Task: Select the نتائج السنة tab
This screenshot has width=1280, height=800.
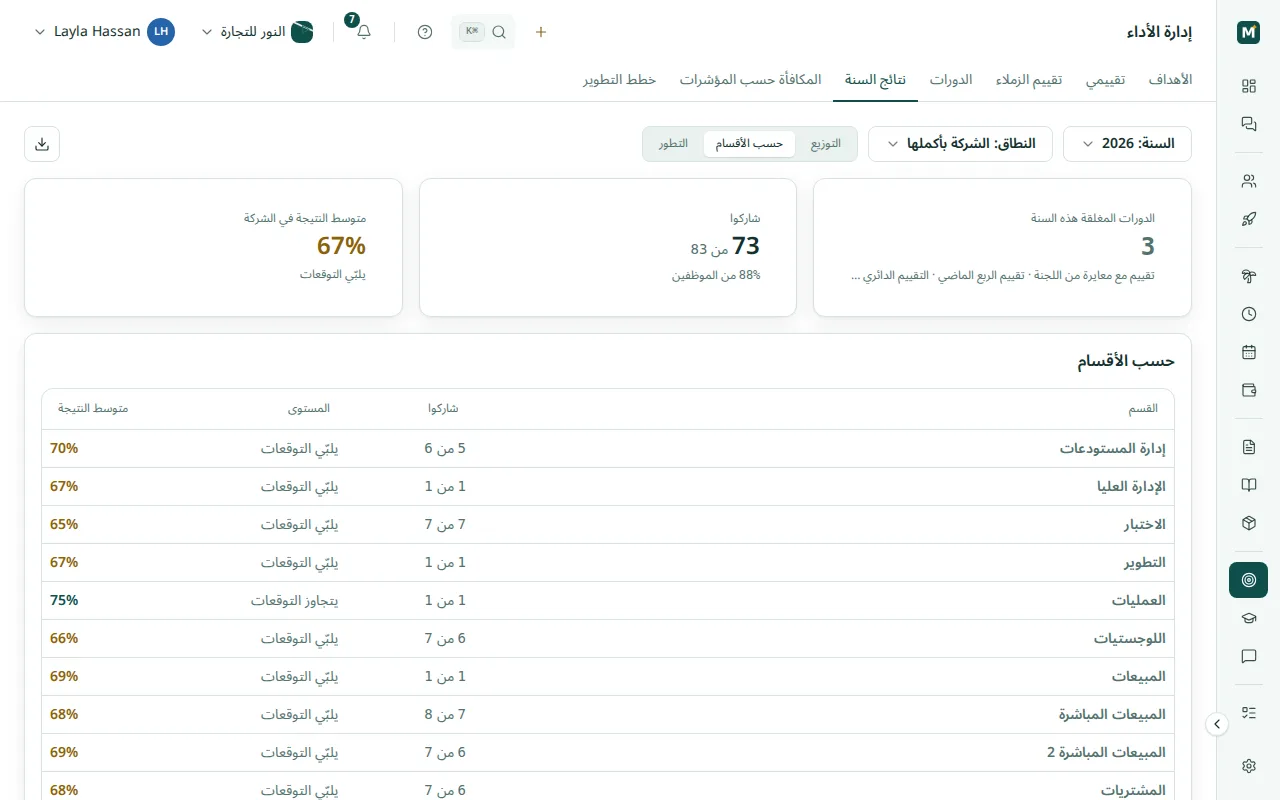Action: click(x=875, y=80)
